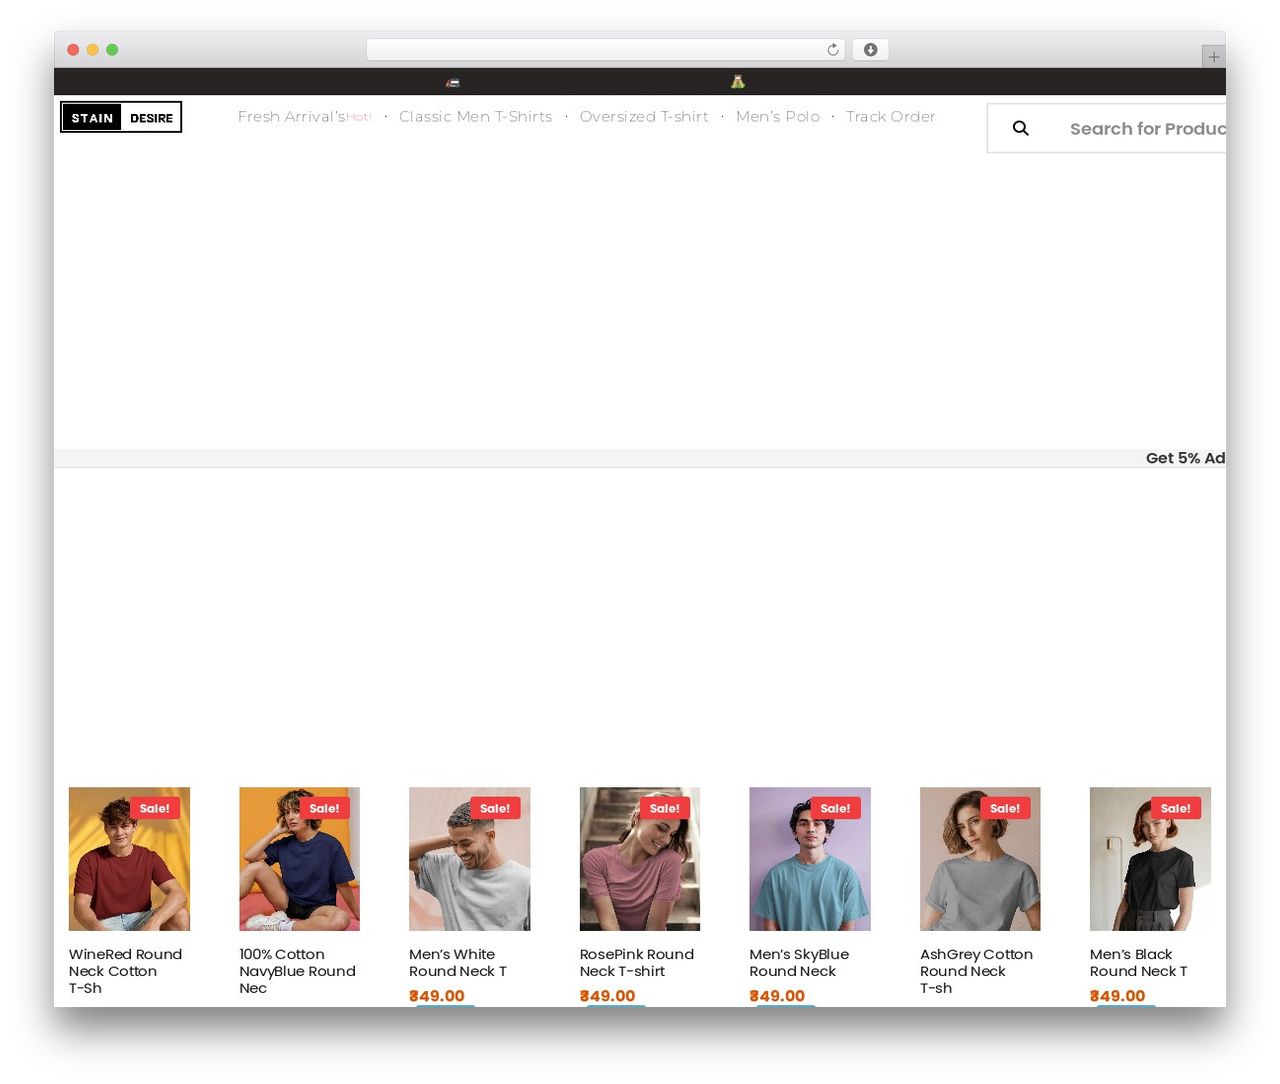Click the search magnifier icon
The image size is (1280, 1084).
(x=1020, y=128)
